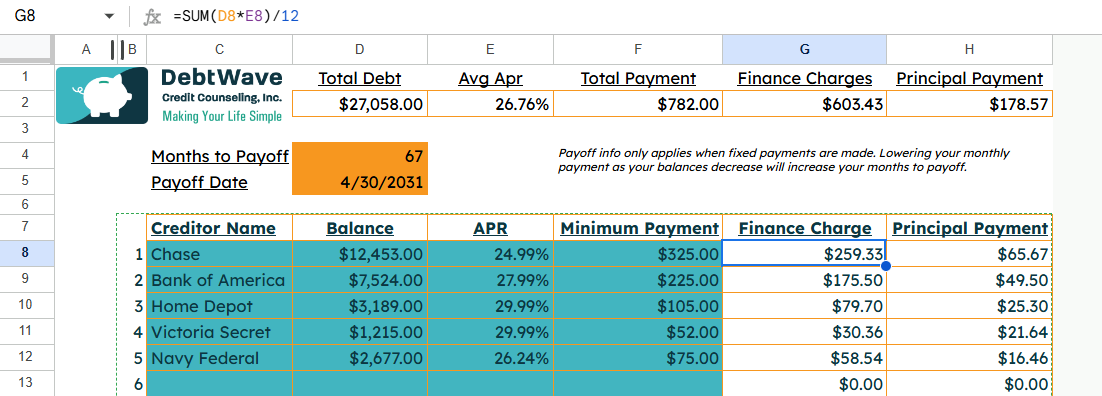Click Victoria Secret minimum payment $52.00
The height and width of the screenshot is (396, 1102).
637,332
